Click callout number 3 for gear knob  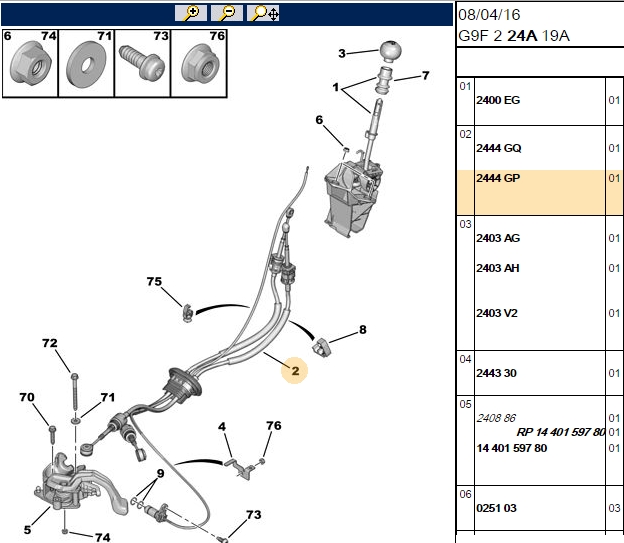click(342, 53)
